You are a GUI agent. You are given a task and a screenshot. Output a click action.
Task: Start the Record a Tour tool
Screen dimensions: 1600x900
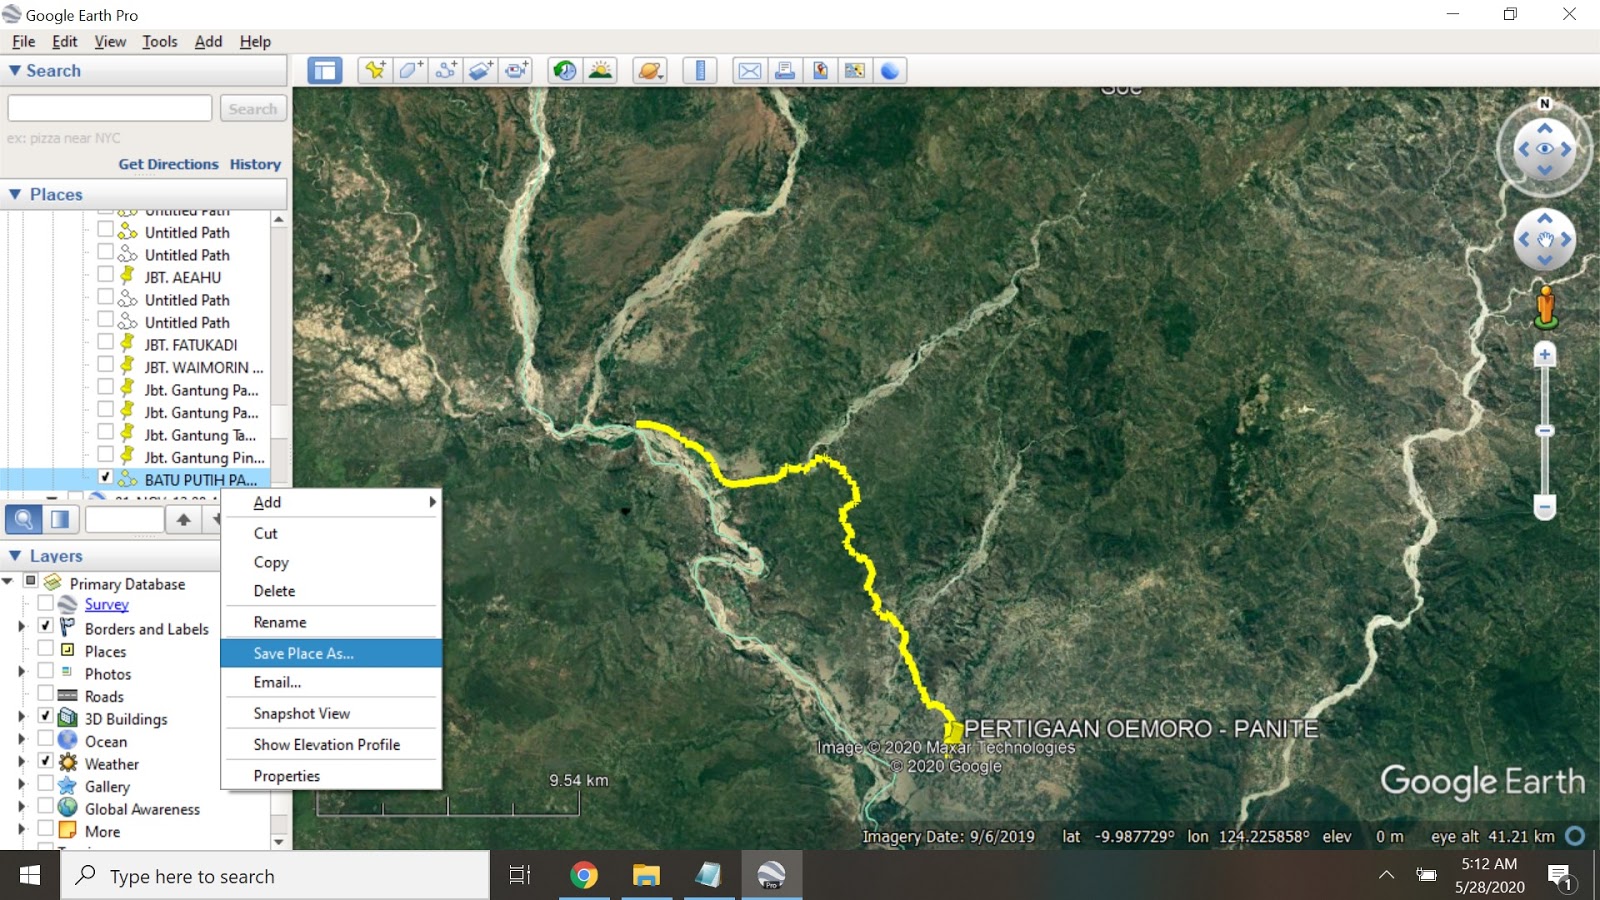(517, 70)
